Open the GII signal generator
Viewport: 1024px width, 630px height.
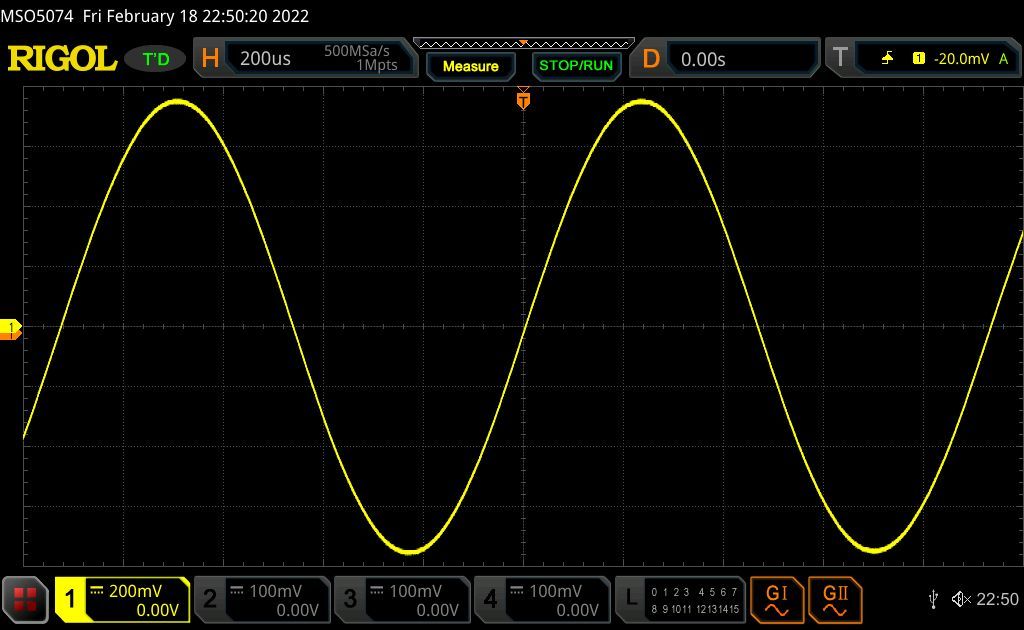835,600
